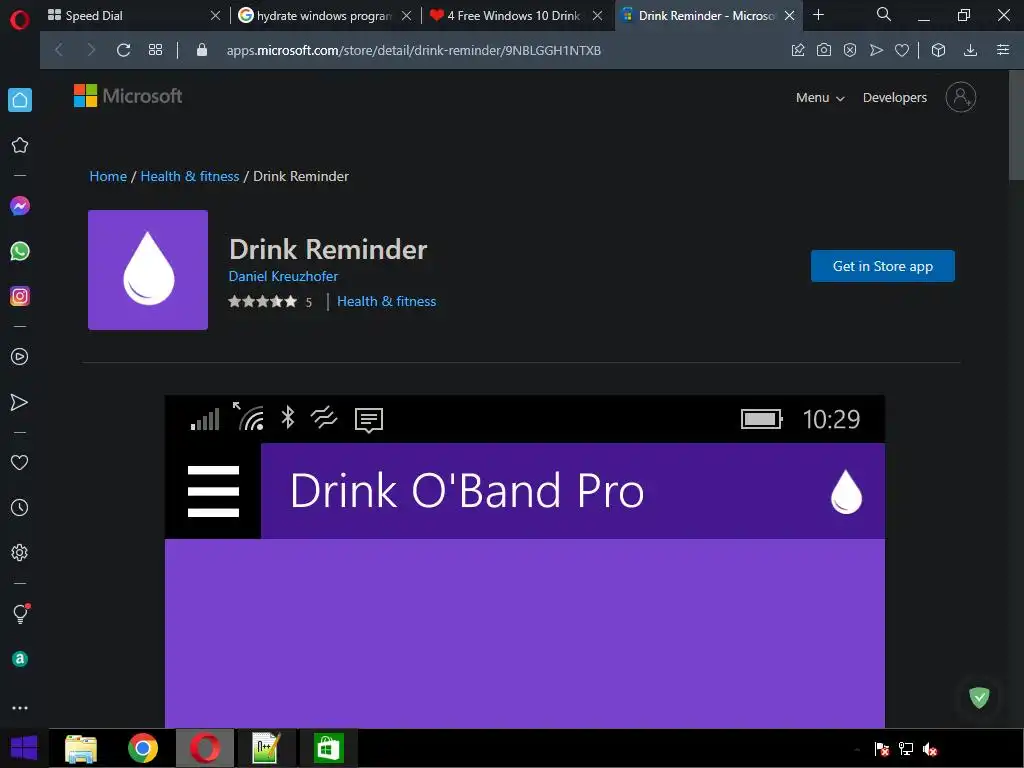
Task: Open Settings gear in the sidebar
Action: click(20, 552)
